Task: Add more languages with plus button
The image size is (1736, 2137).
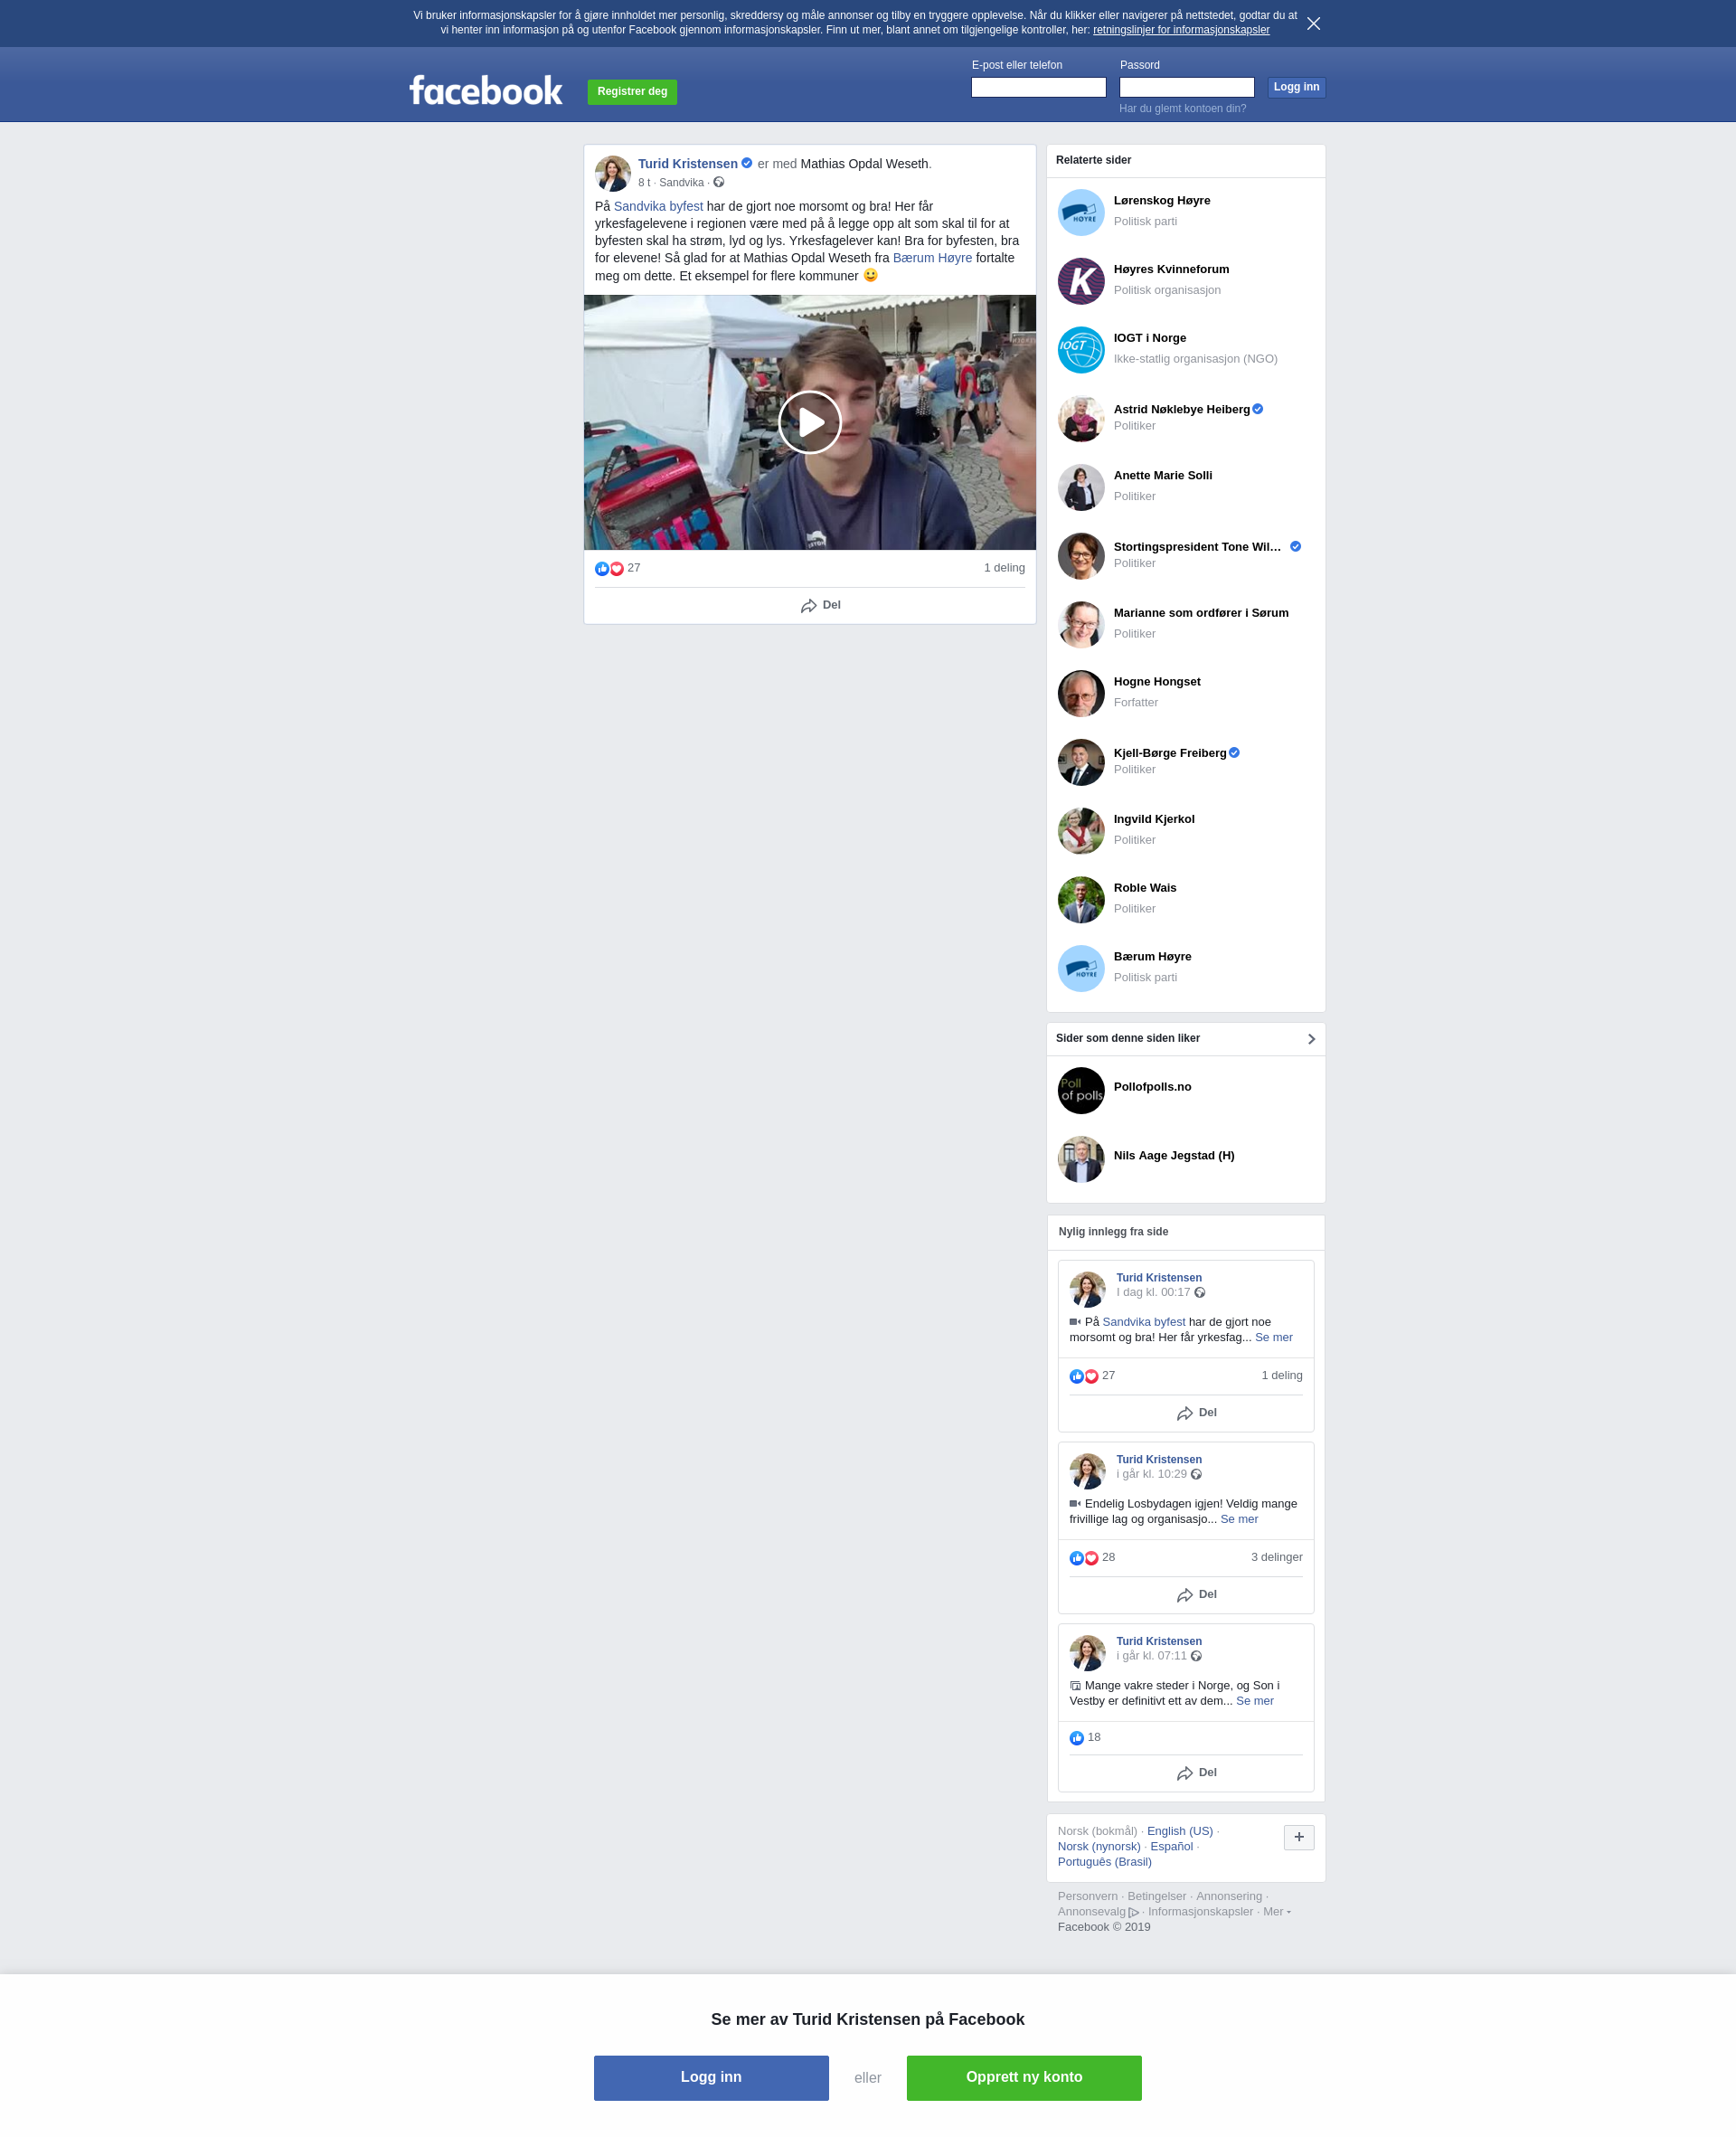Action: coord(1299,1837)
